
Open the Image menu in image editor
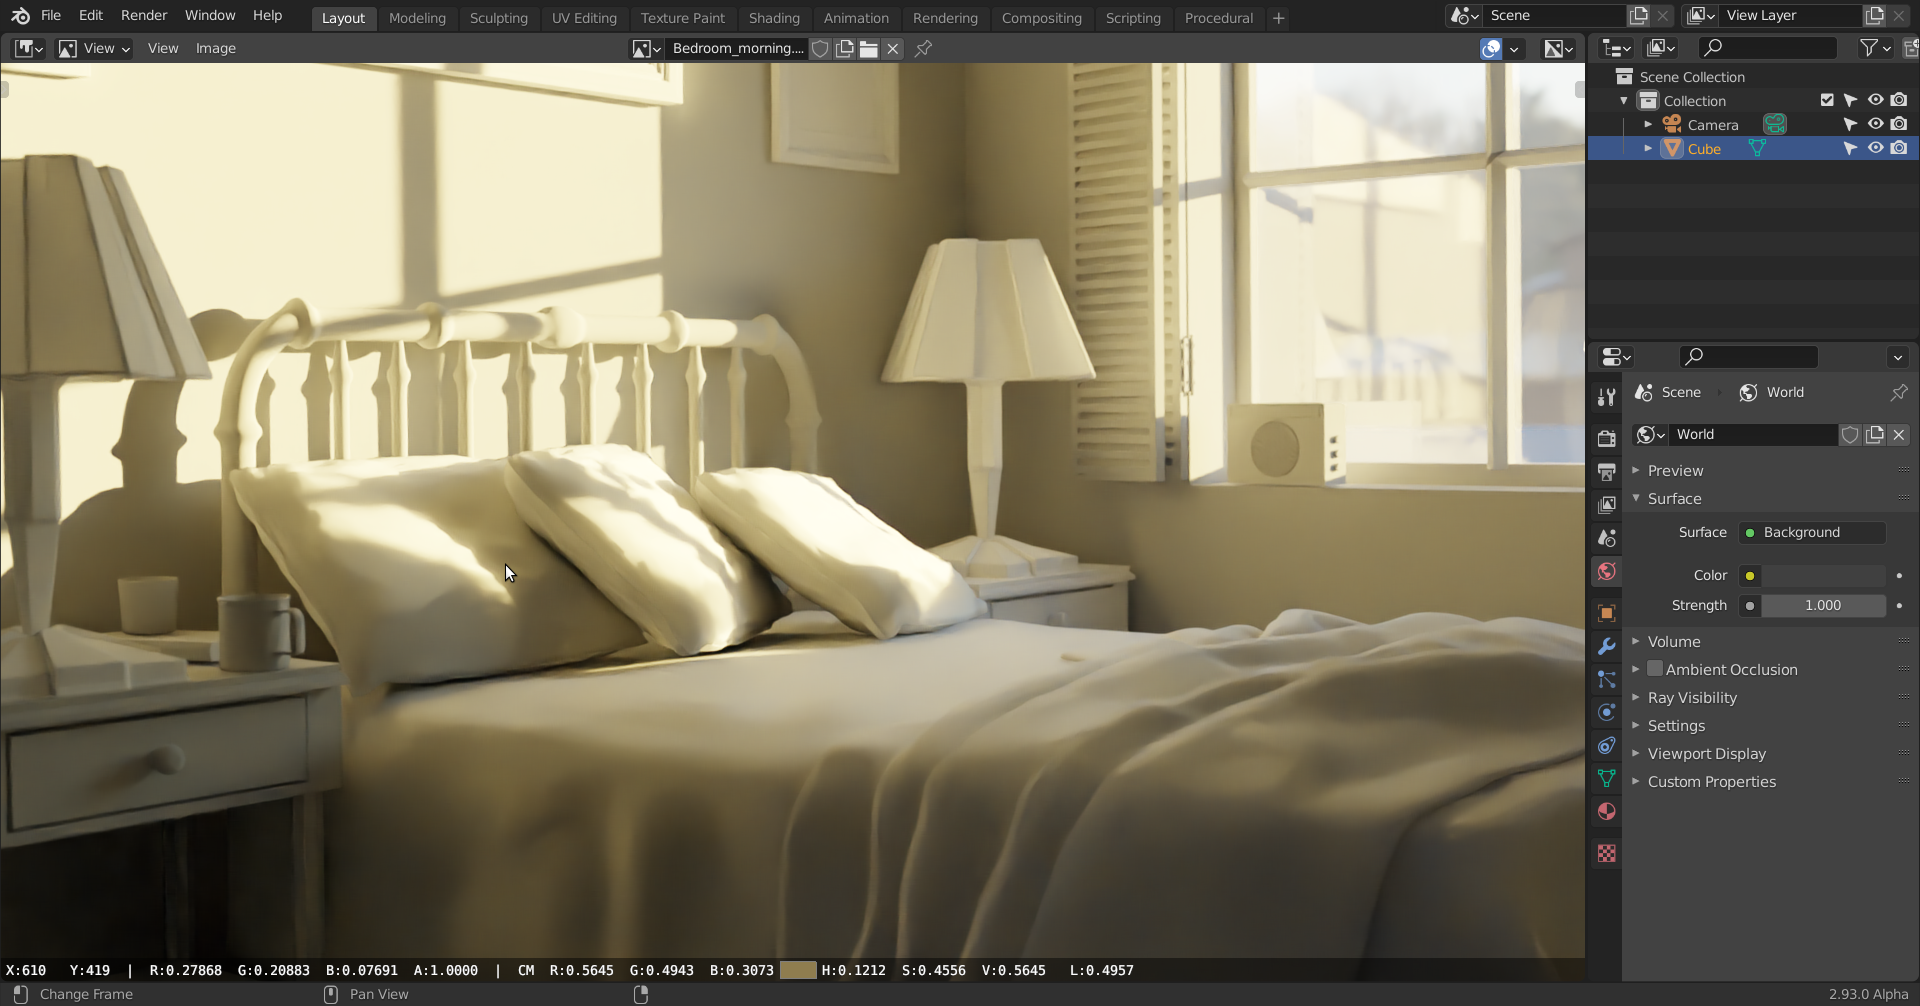[215, 48]
